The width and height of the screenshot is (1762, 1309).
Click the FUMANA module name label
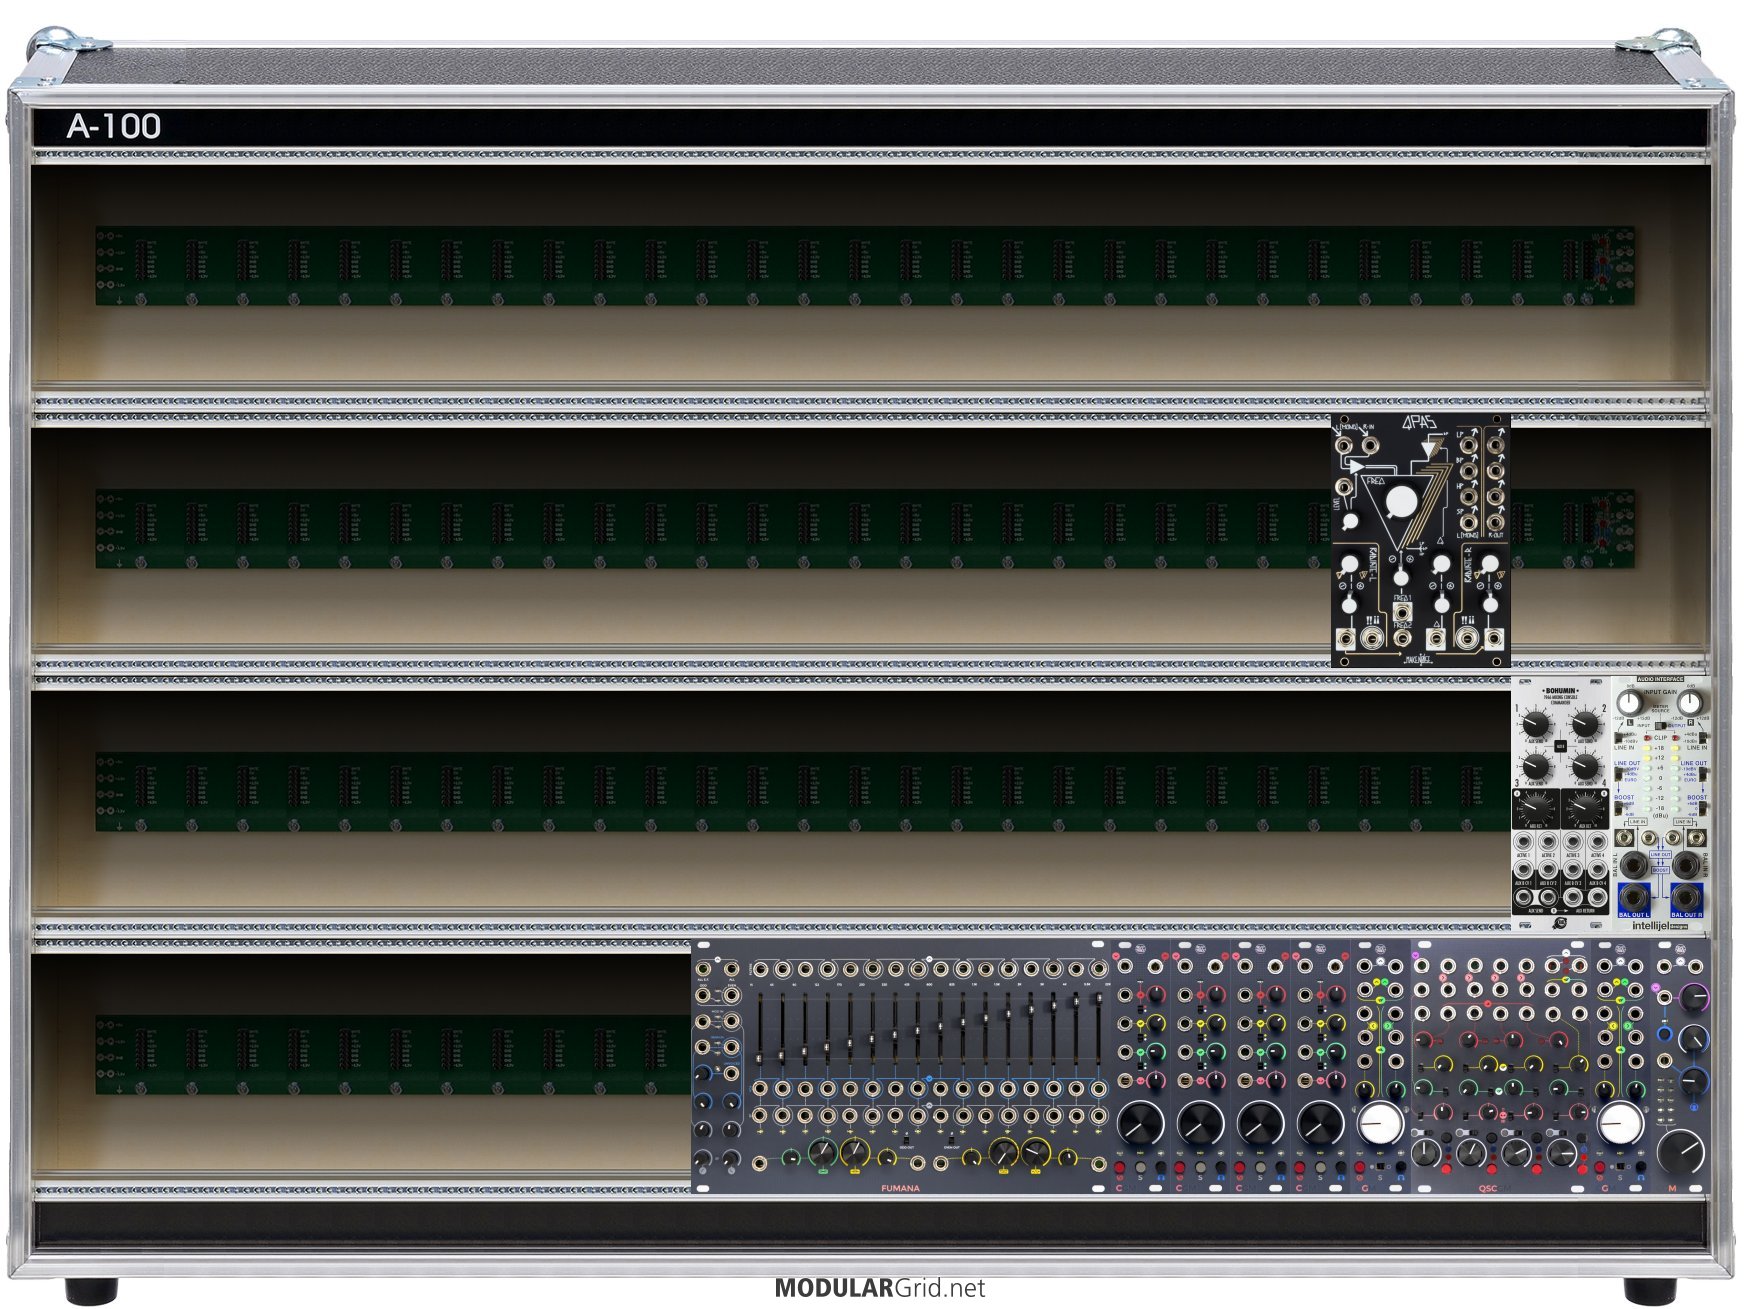pos(900,1188)
